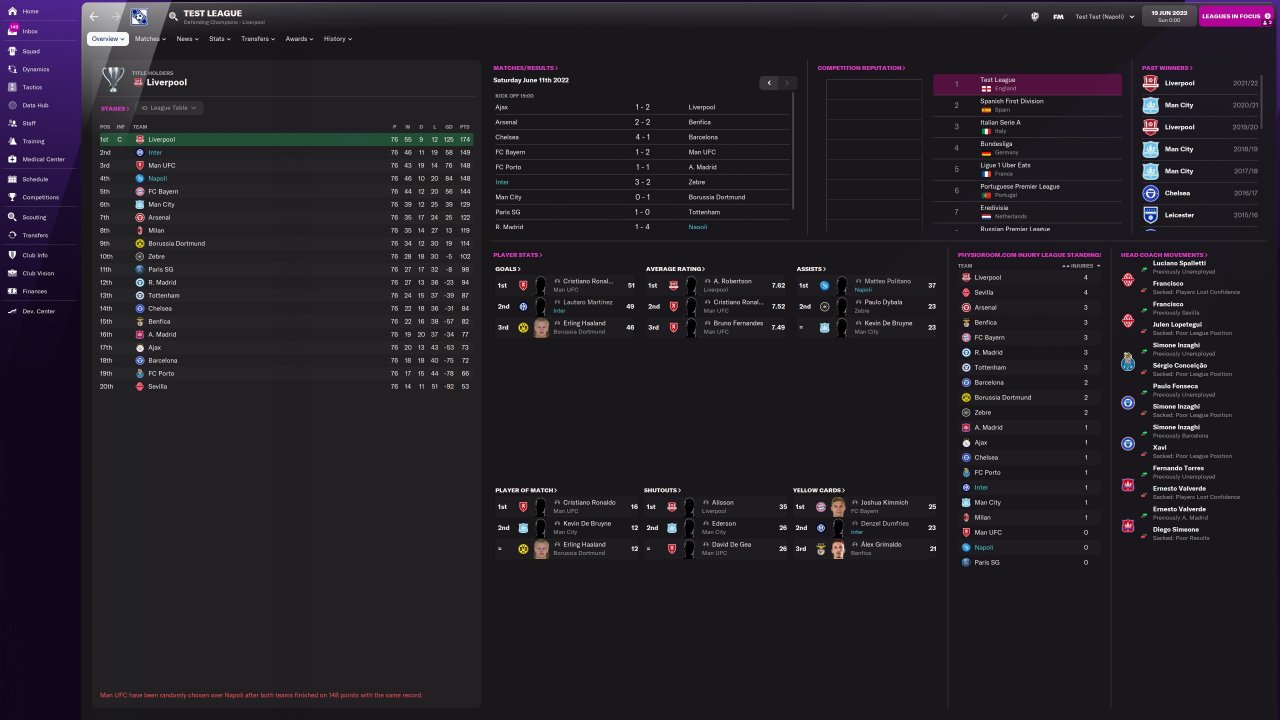Open the Transfers tab menu

258,39
